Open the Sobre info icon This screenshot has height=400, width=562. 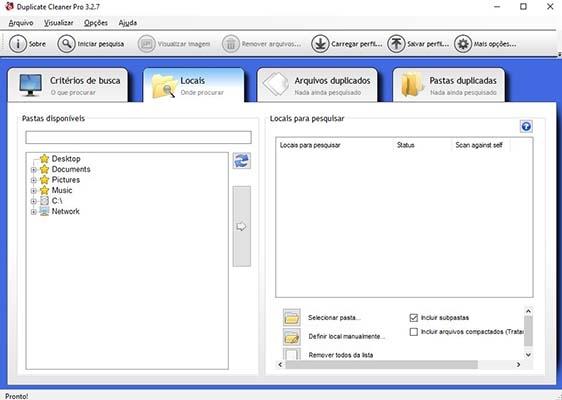point(18,44)
